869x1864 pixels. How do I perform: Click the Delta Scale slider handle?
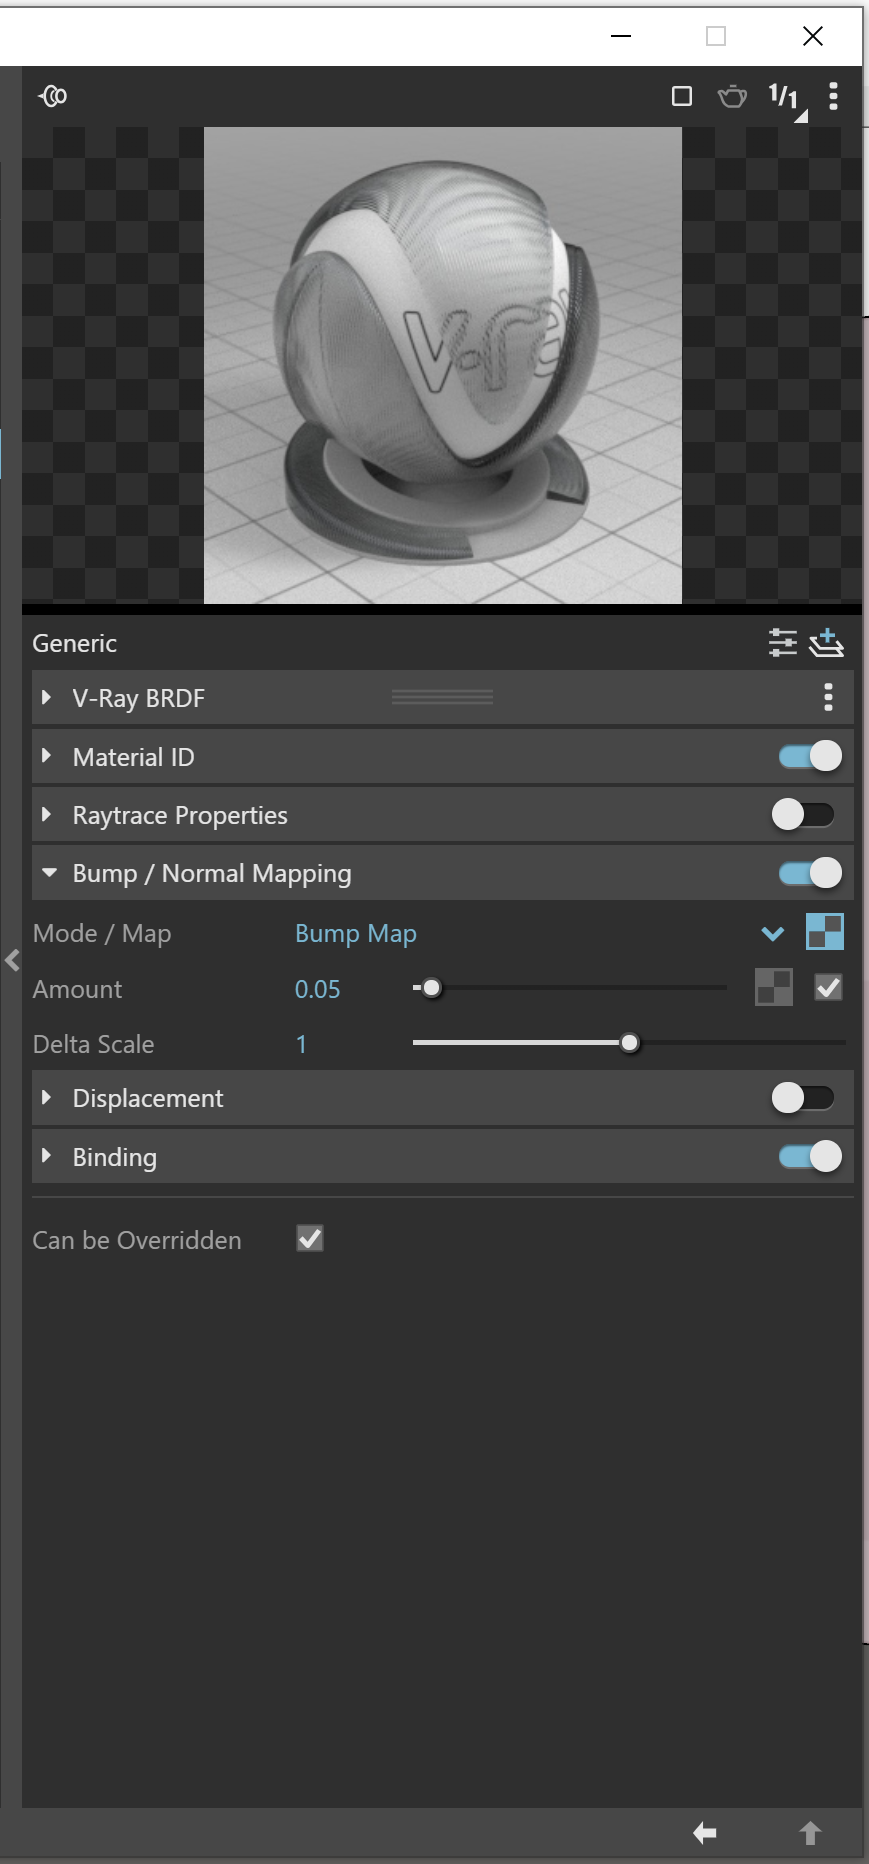(629, 1043)
